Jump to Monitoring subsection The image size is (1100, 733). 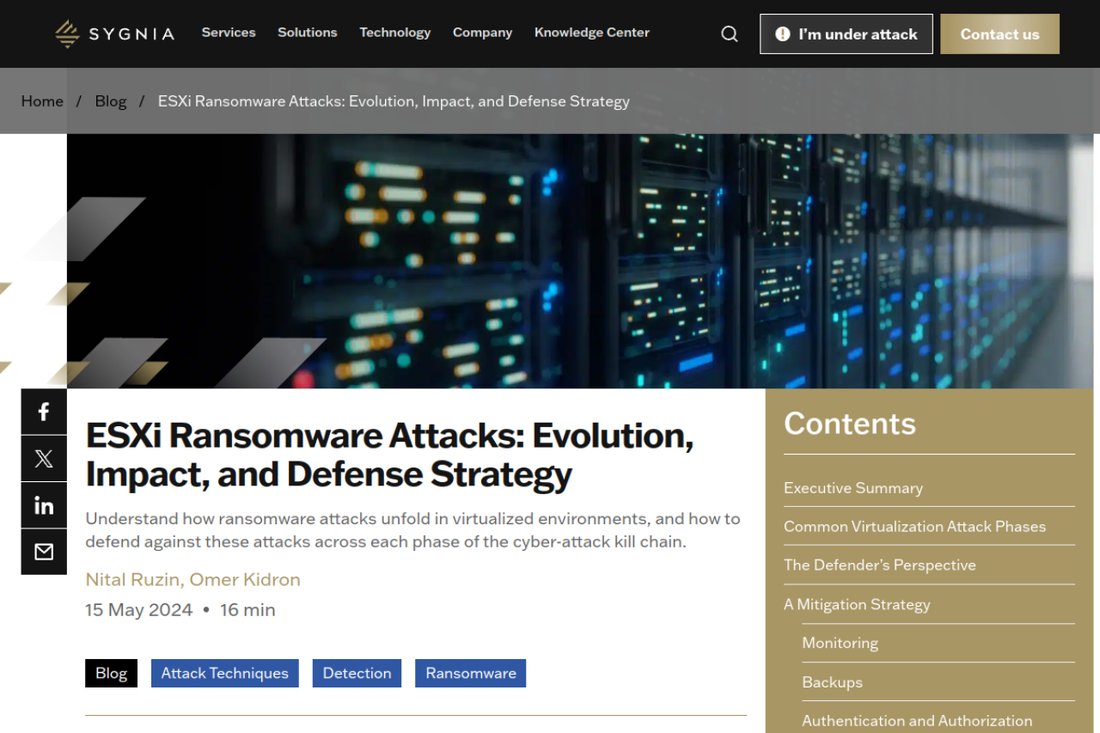(x=840, y=643)
